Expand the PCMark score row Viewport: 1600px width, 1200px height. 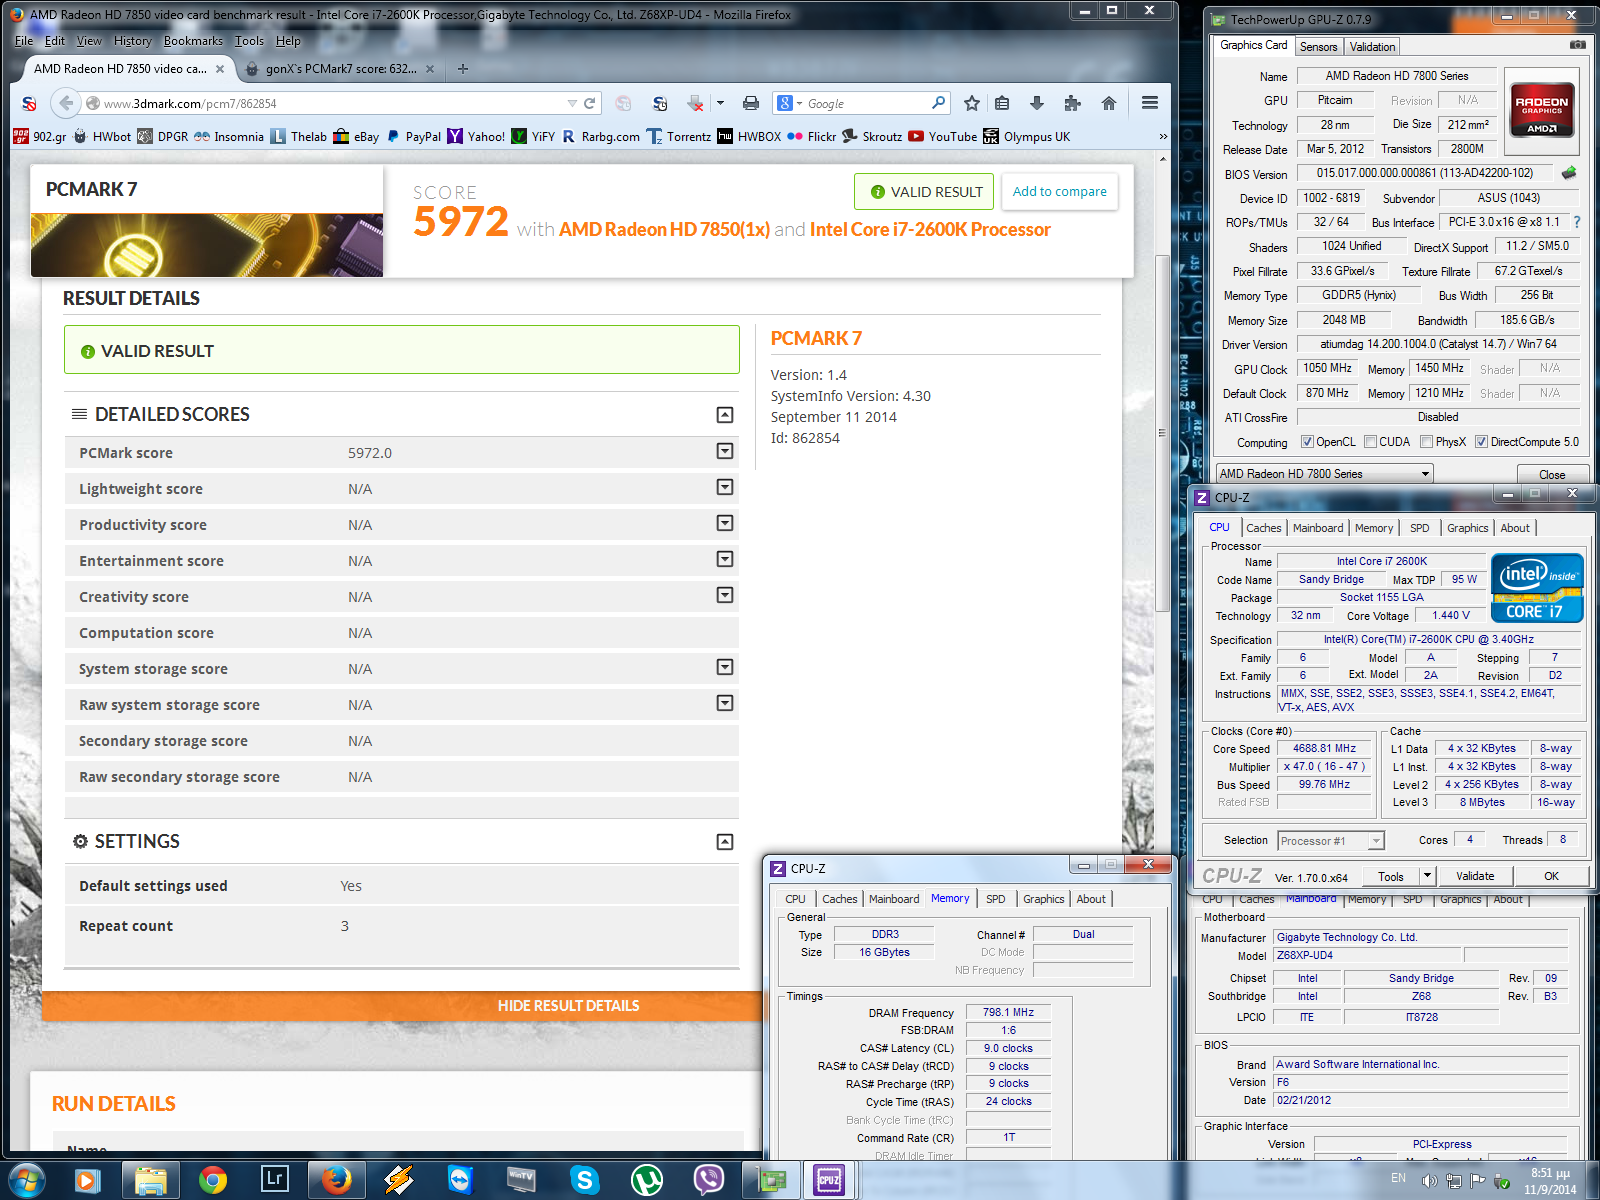[725, 452]
